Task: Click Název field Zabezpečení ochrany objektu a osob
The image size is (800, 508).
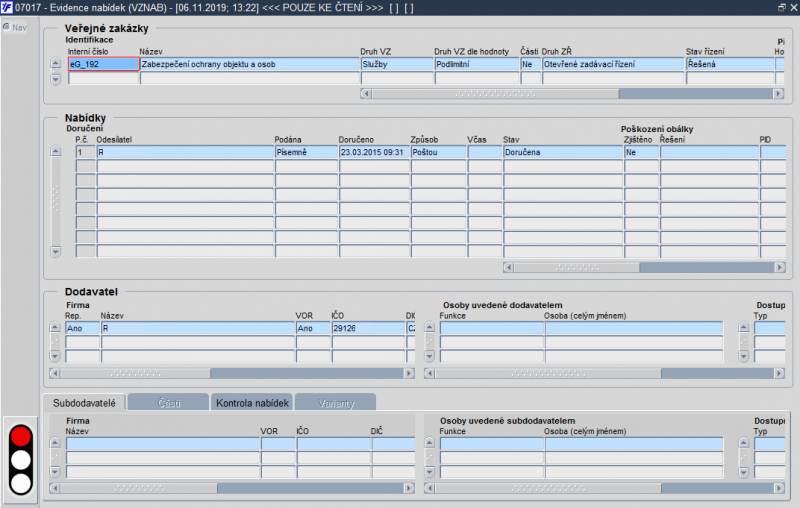Action: tap(249, 64)
